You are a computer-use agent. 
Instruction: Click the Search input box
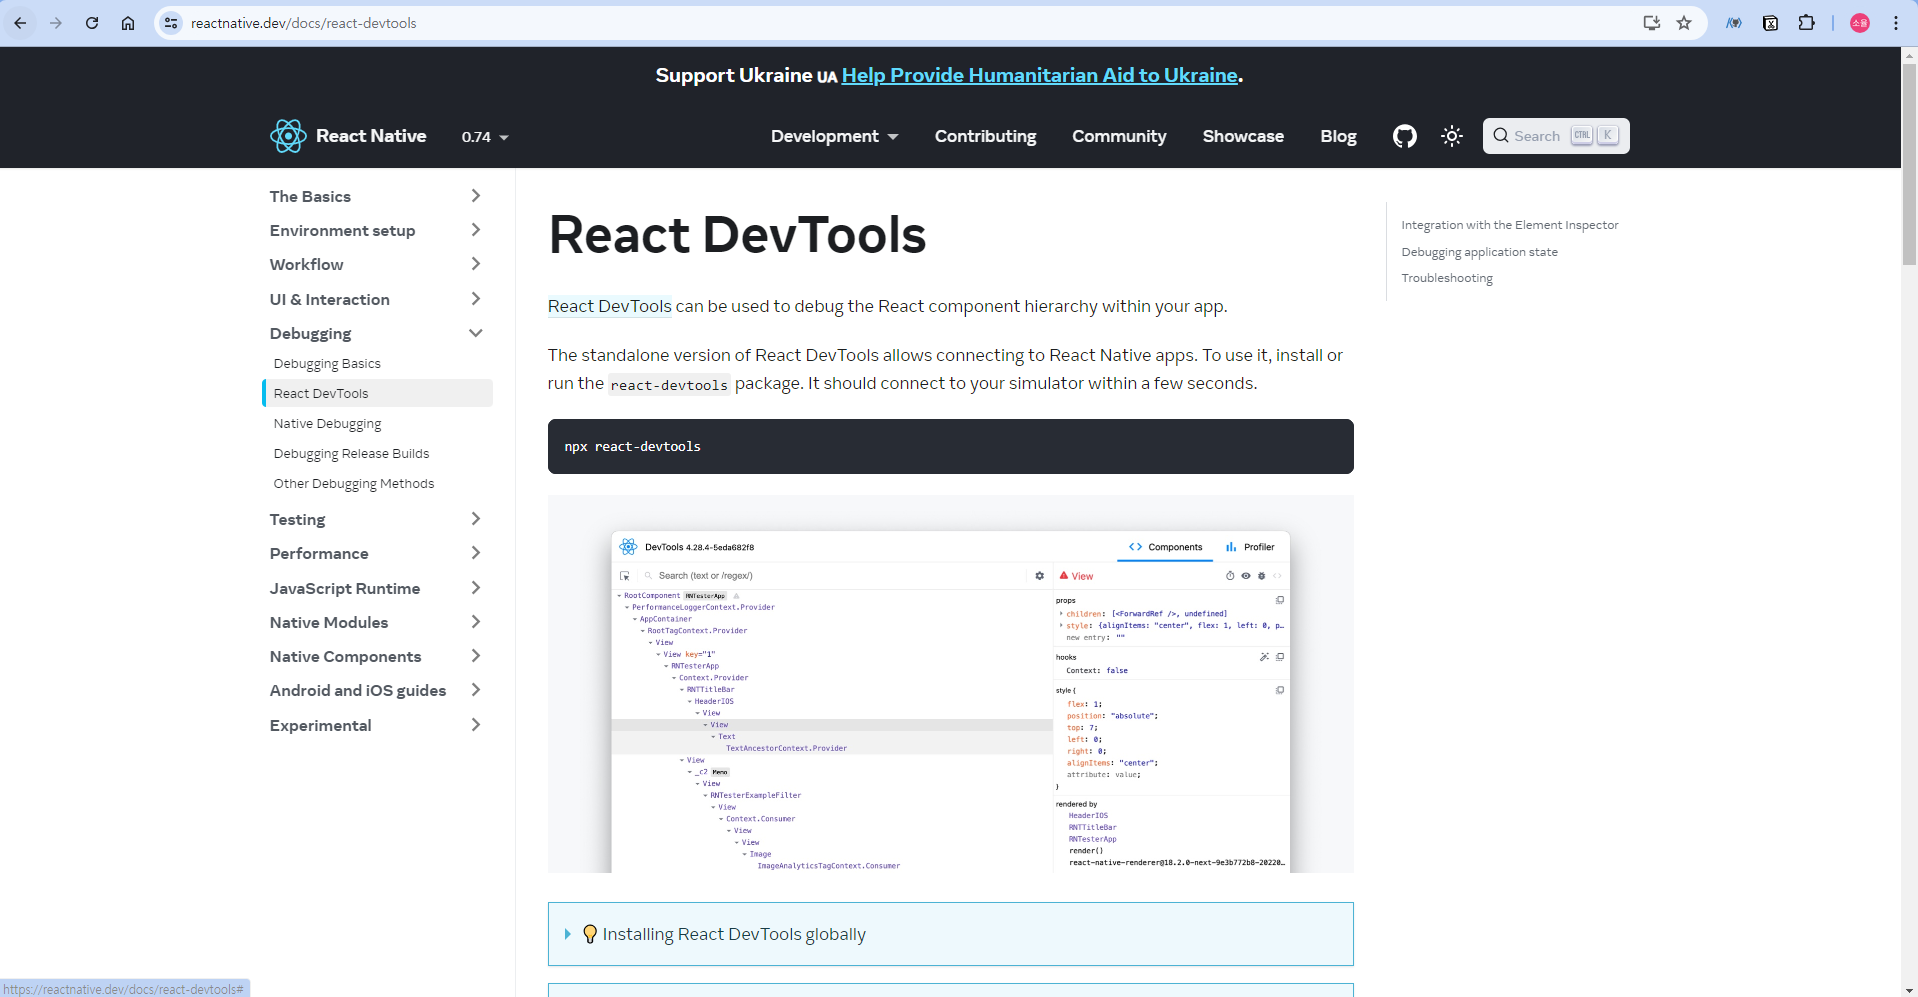click(1555, 136)
